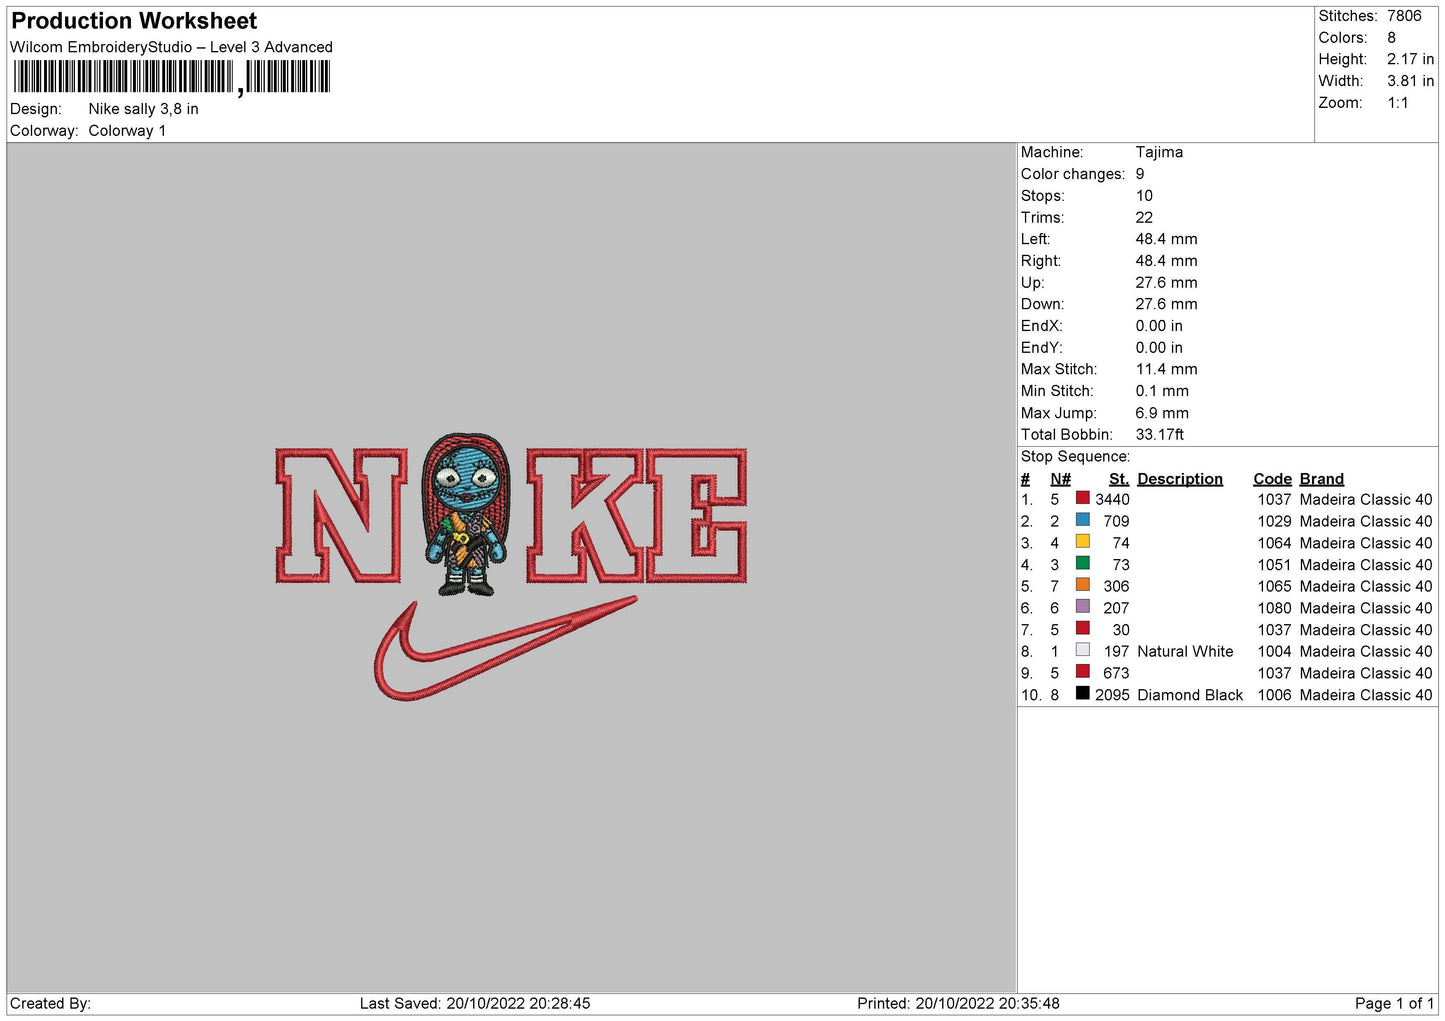Click the letter E in the design
Image resolution: width=1445 pixels, height=1021 pixels.
tap(696, 516)
